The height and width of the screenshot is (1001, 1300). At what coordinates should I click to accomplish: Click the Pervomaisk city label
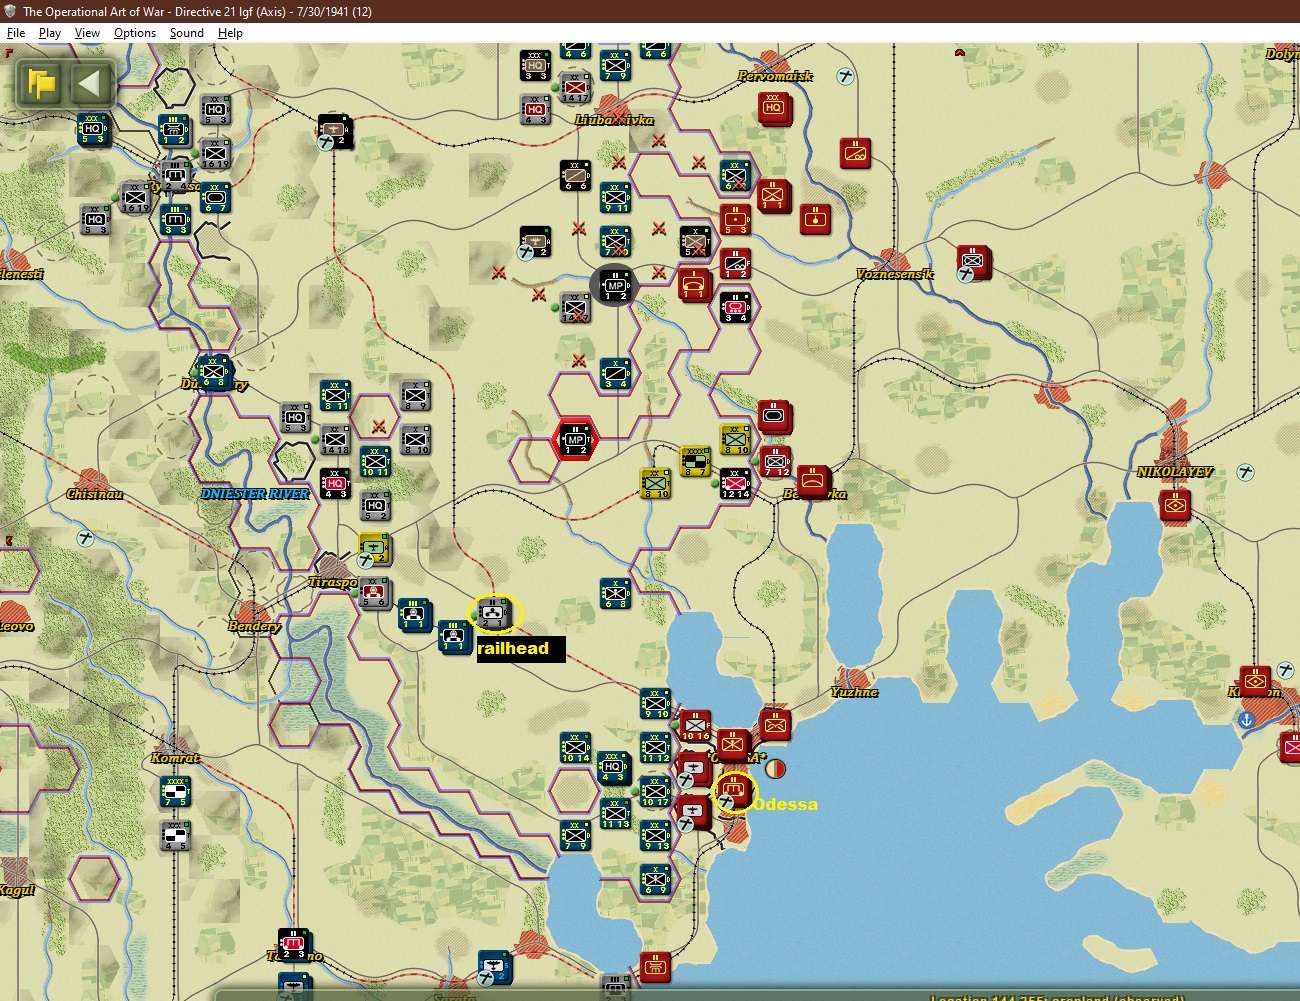point(775,76)
